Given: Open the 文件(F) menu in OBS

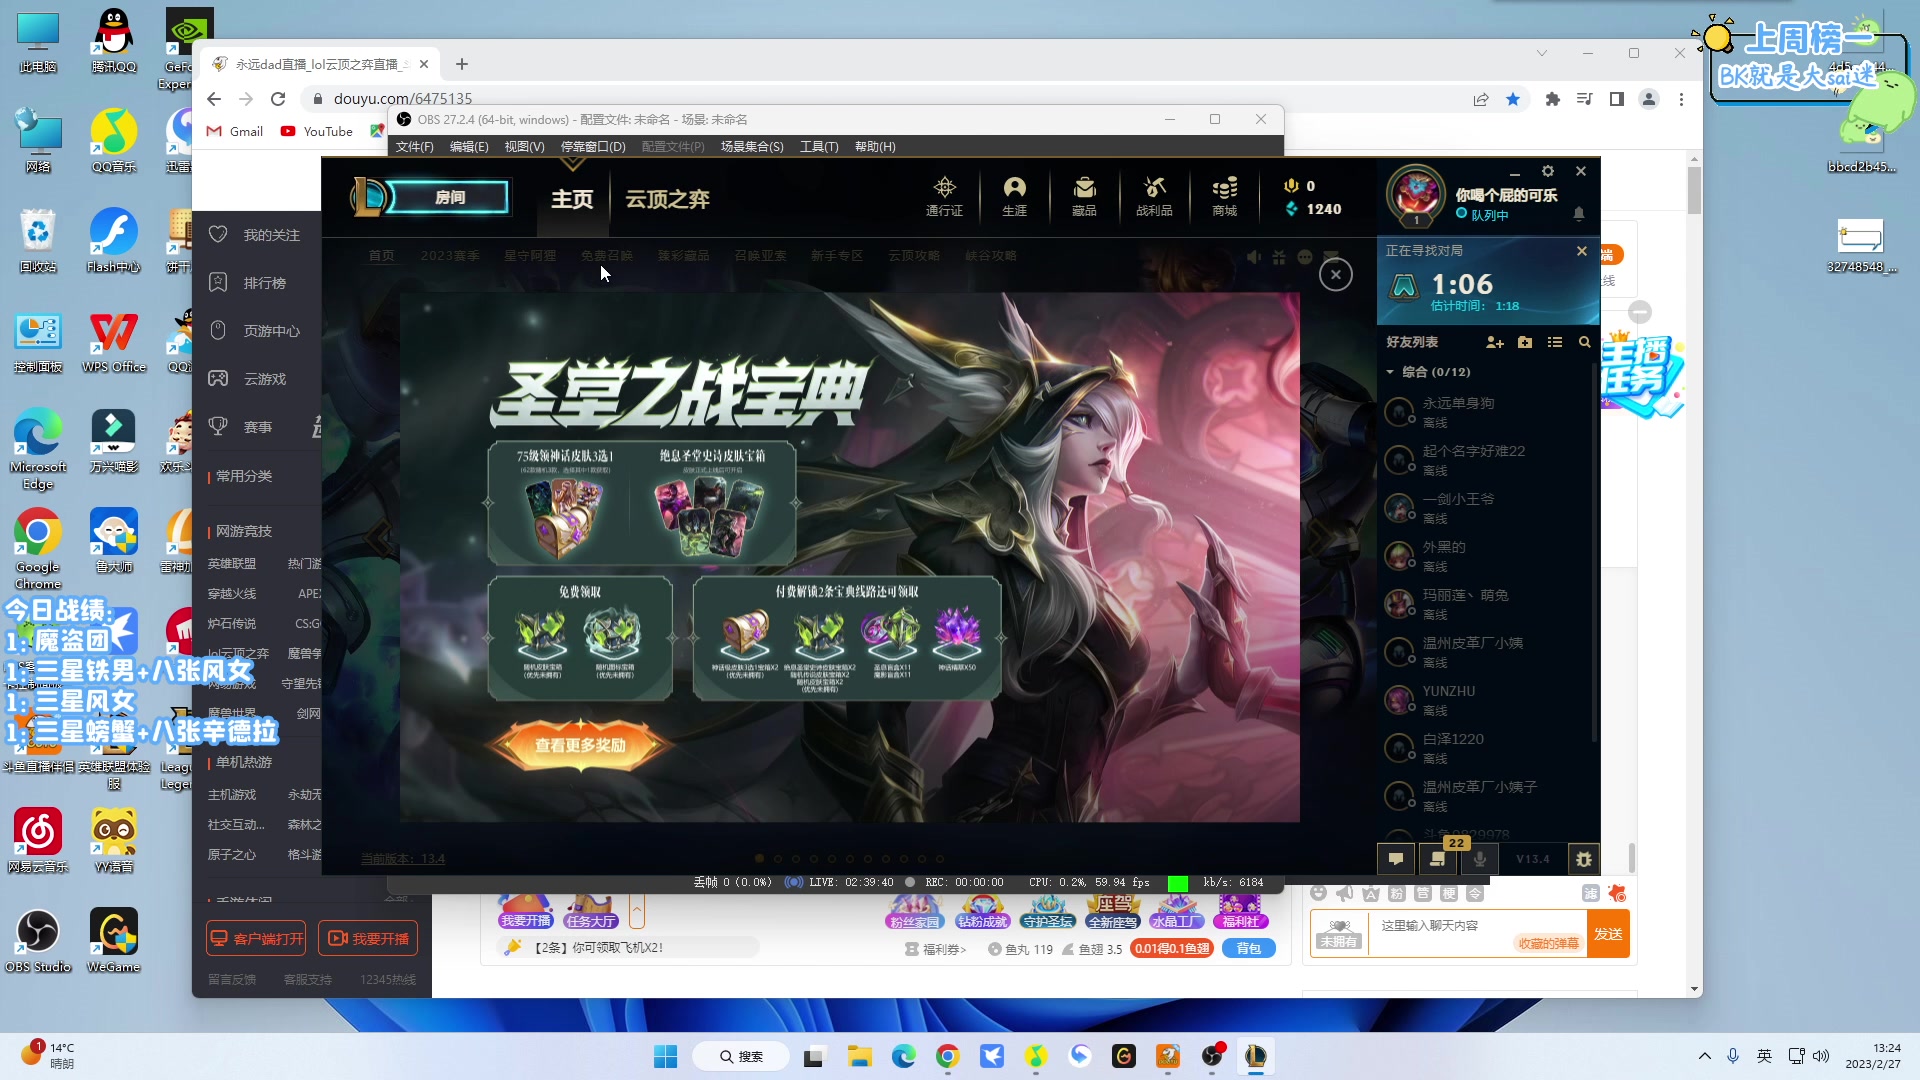Looking at the screenshot, I should [415, 146].
